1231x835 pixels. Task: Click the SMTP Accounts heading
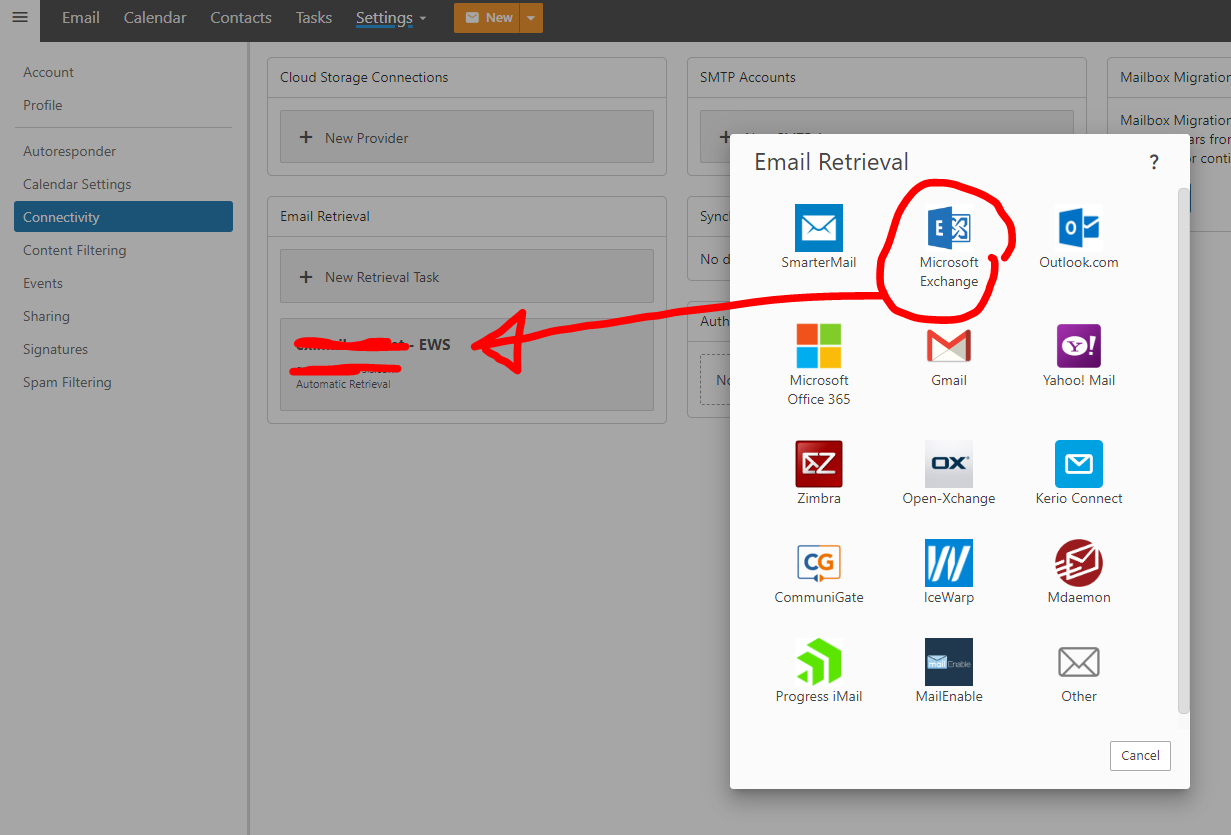[x=748, y=77]
